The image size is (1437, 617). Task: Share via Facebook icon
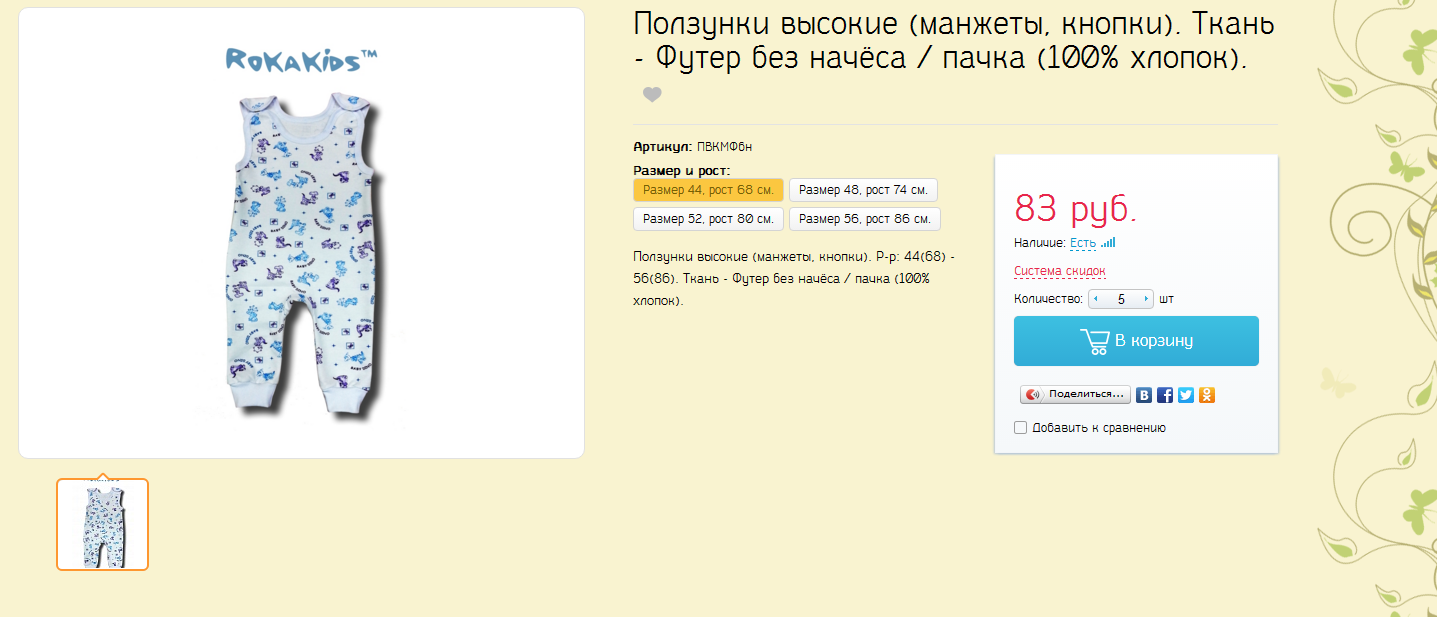point(1165,395)
